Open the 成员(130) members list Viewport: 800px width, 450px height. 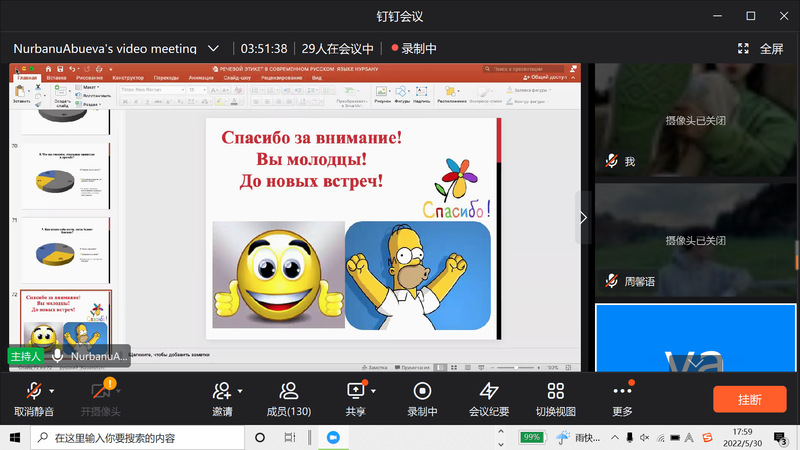(x=289, y=399)
